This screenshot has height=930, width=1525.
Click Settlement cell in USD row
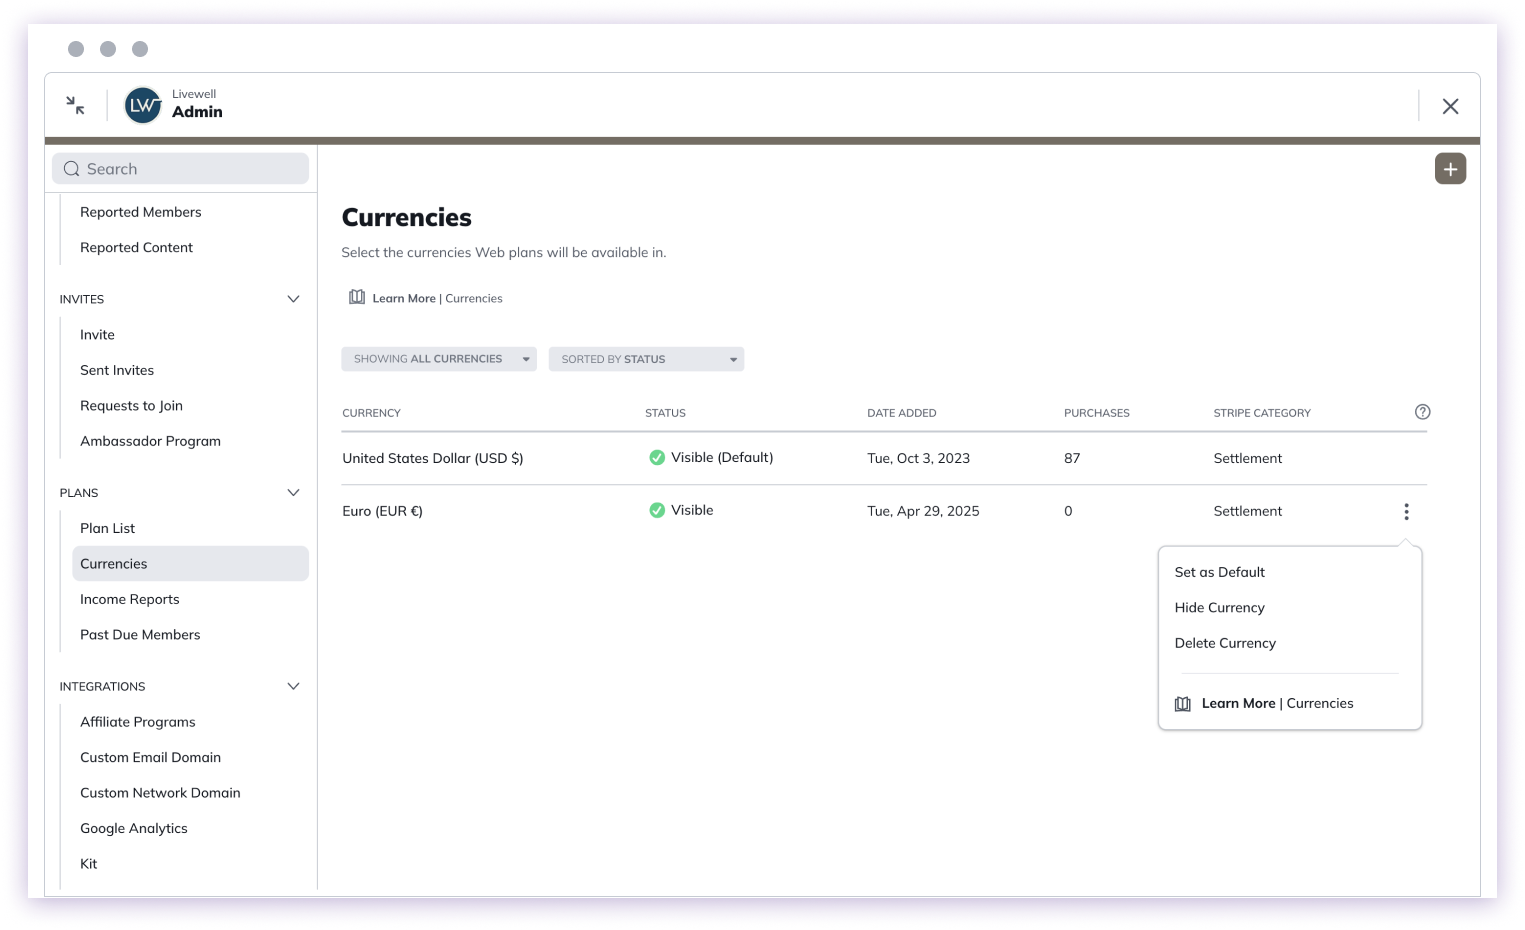(1247, 458)
